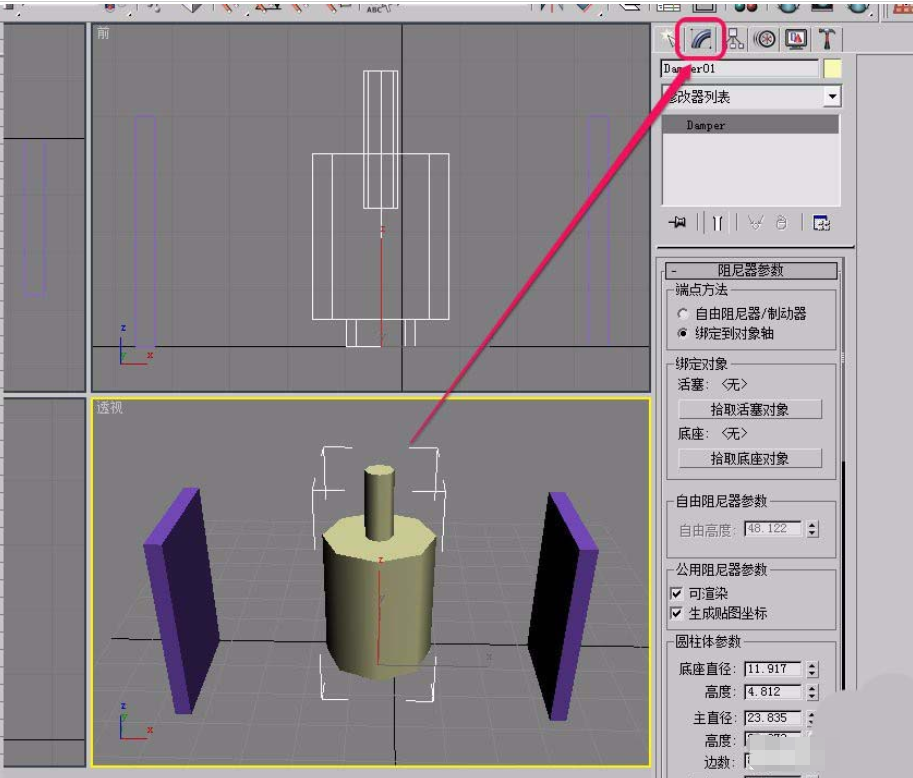Viewport: 913px width, 778px height.
Task: Switch to the Modify panel tab
Action: pyautogui.click(x=701, y=39)
